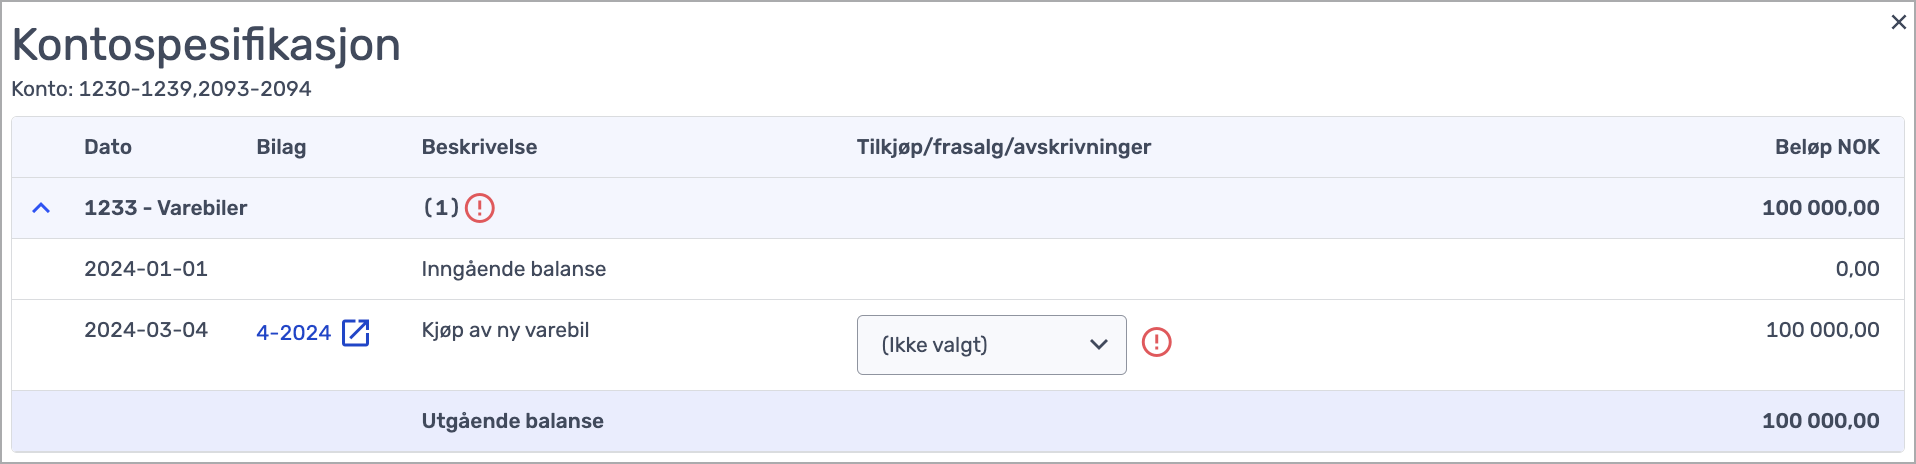Click the (1) count in group row
Screen dimensions: 1916x464
click(441, 208)
